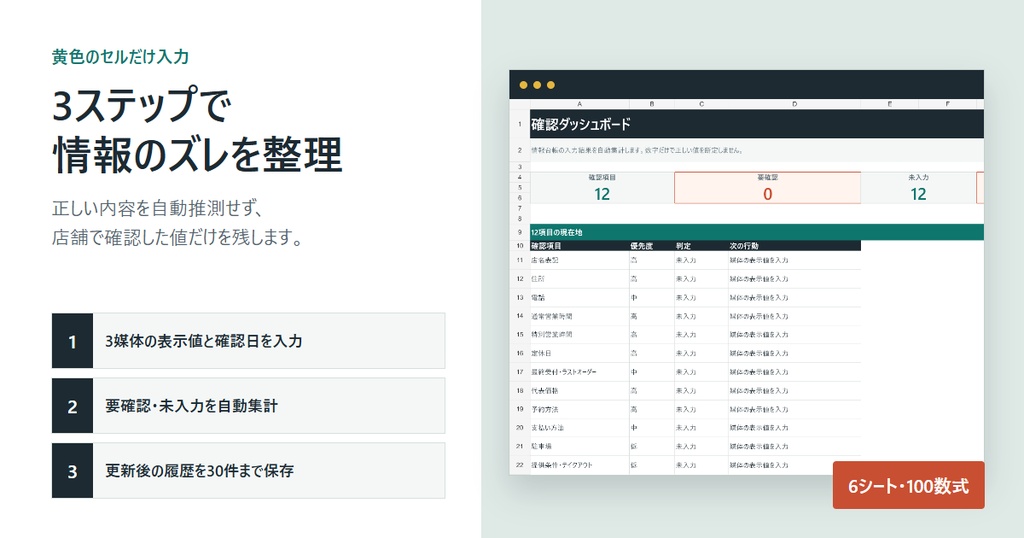Select row number 9 header
Image resolution: width=1024 pixels, height=538 pixels.
(520, 232)
